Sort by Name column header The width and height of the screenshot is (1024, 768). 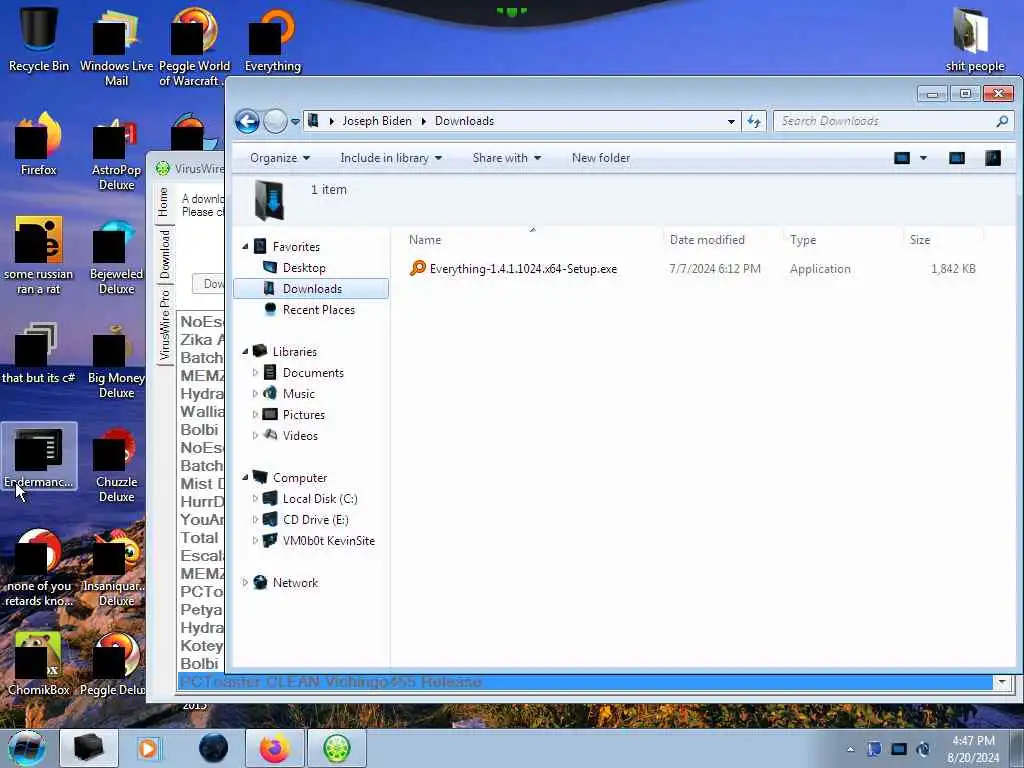[533, 240]
